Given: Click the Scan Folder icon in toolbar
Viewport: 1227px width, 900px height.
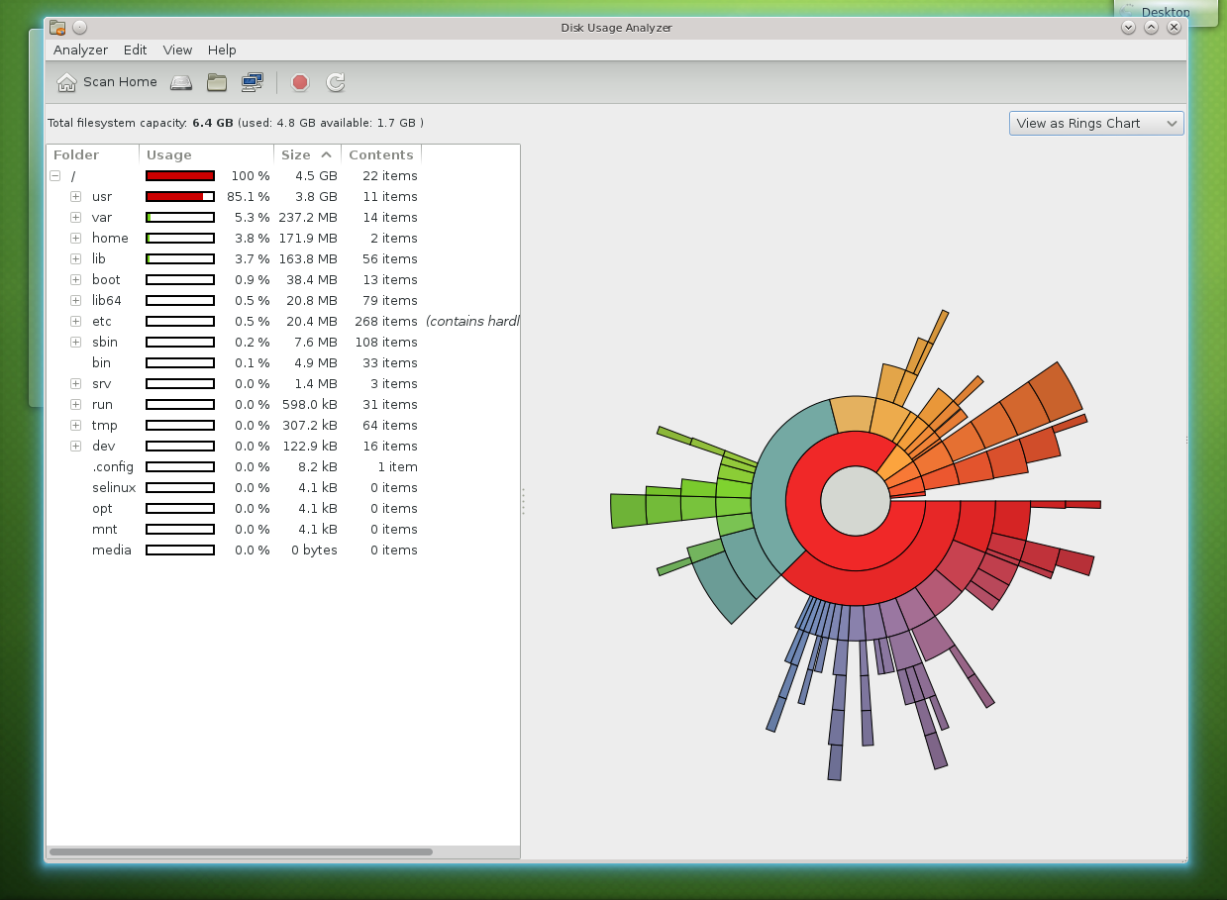Looking at the screenshot, I should (x=217, y=83).
